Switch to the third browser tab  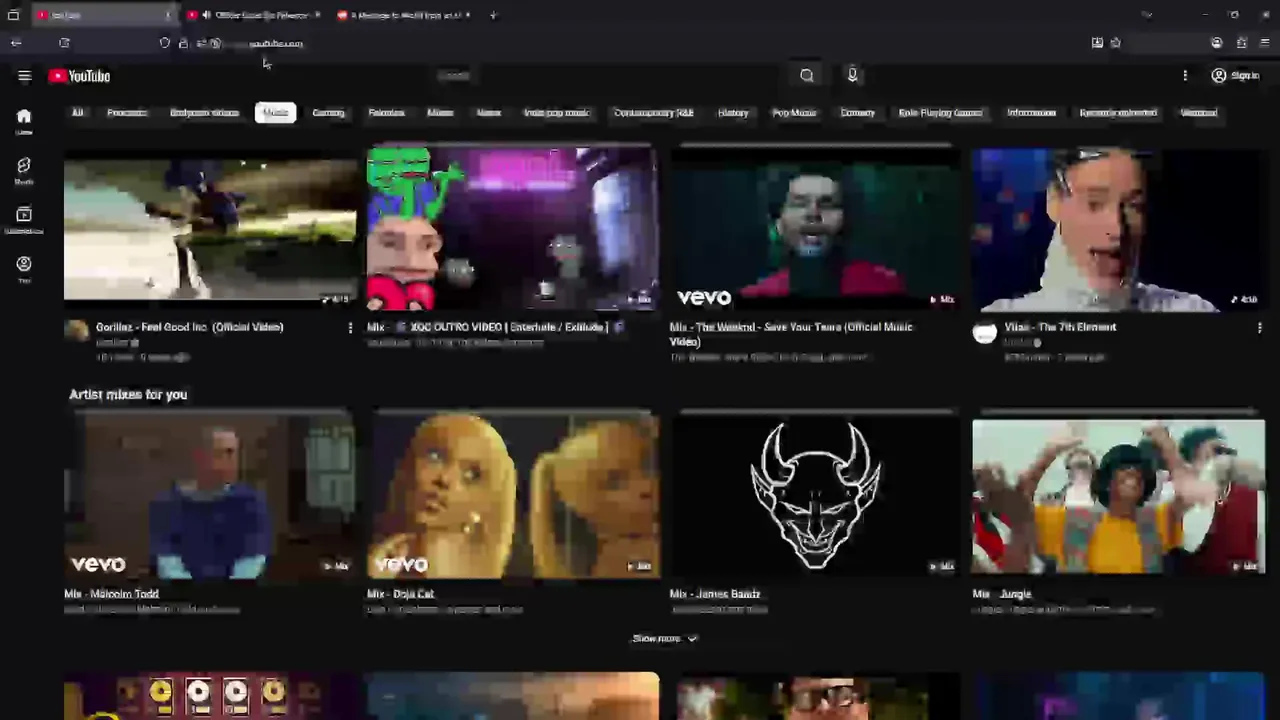click(402, 15)
